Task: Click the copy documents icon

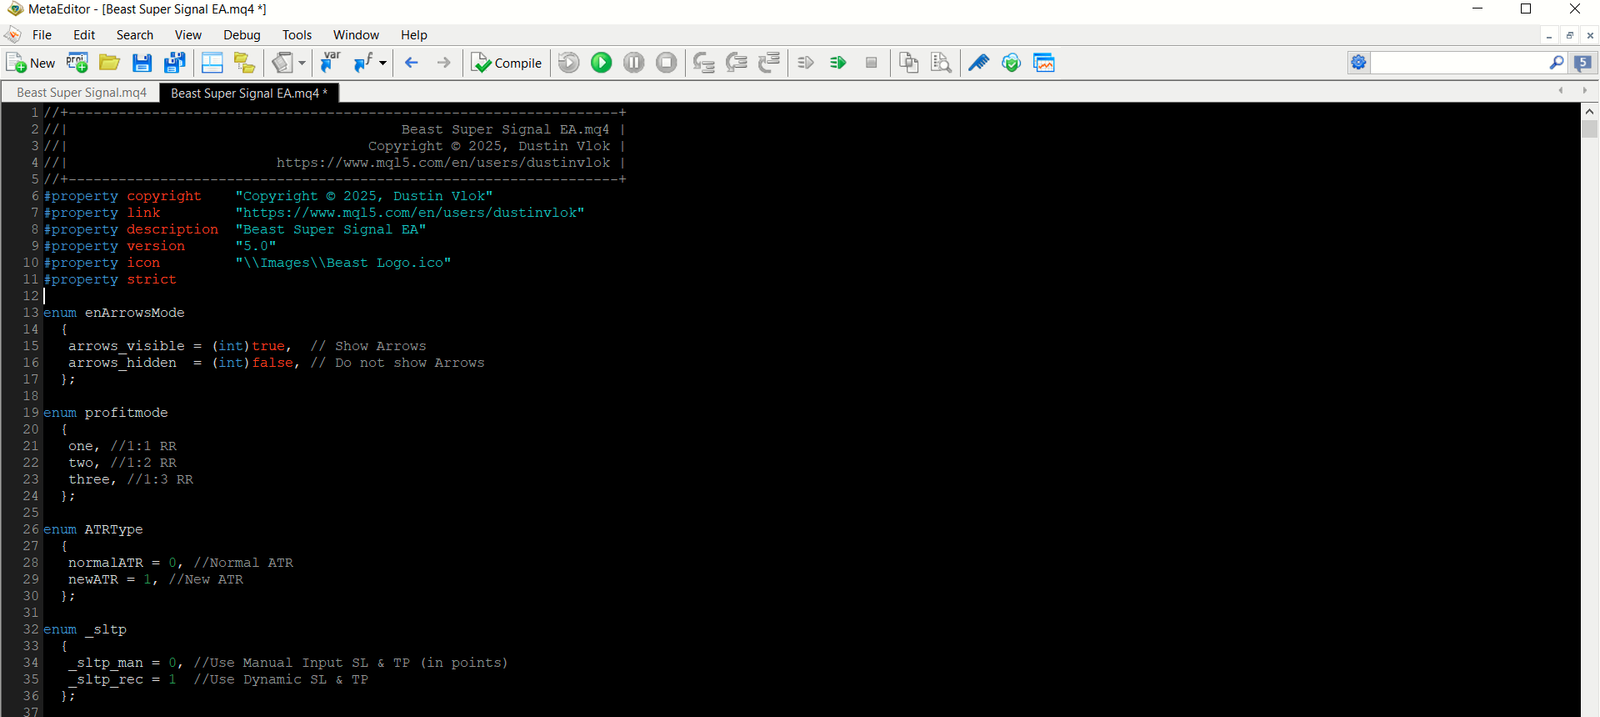Action: pyautogui.click(x=908, y=63)
